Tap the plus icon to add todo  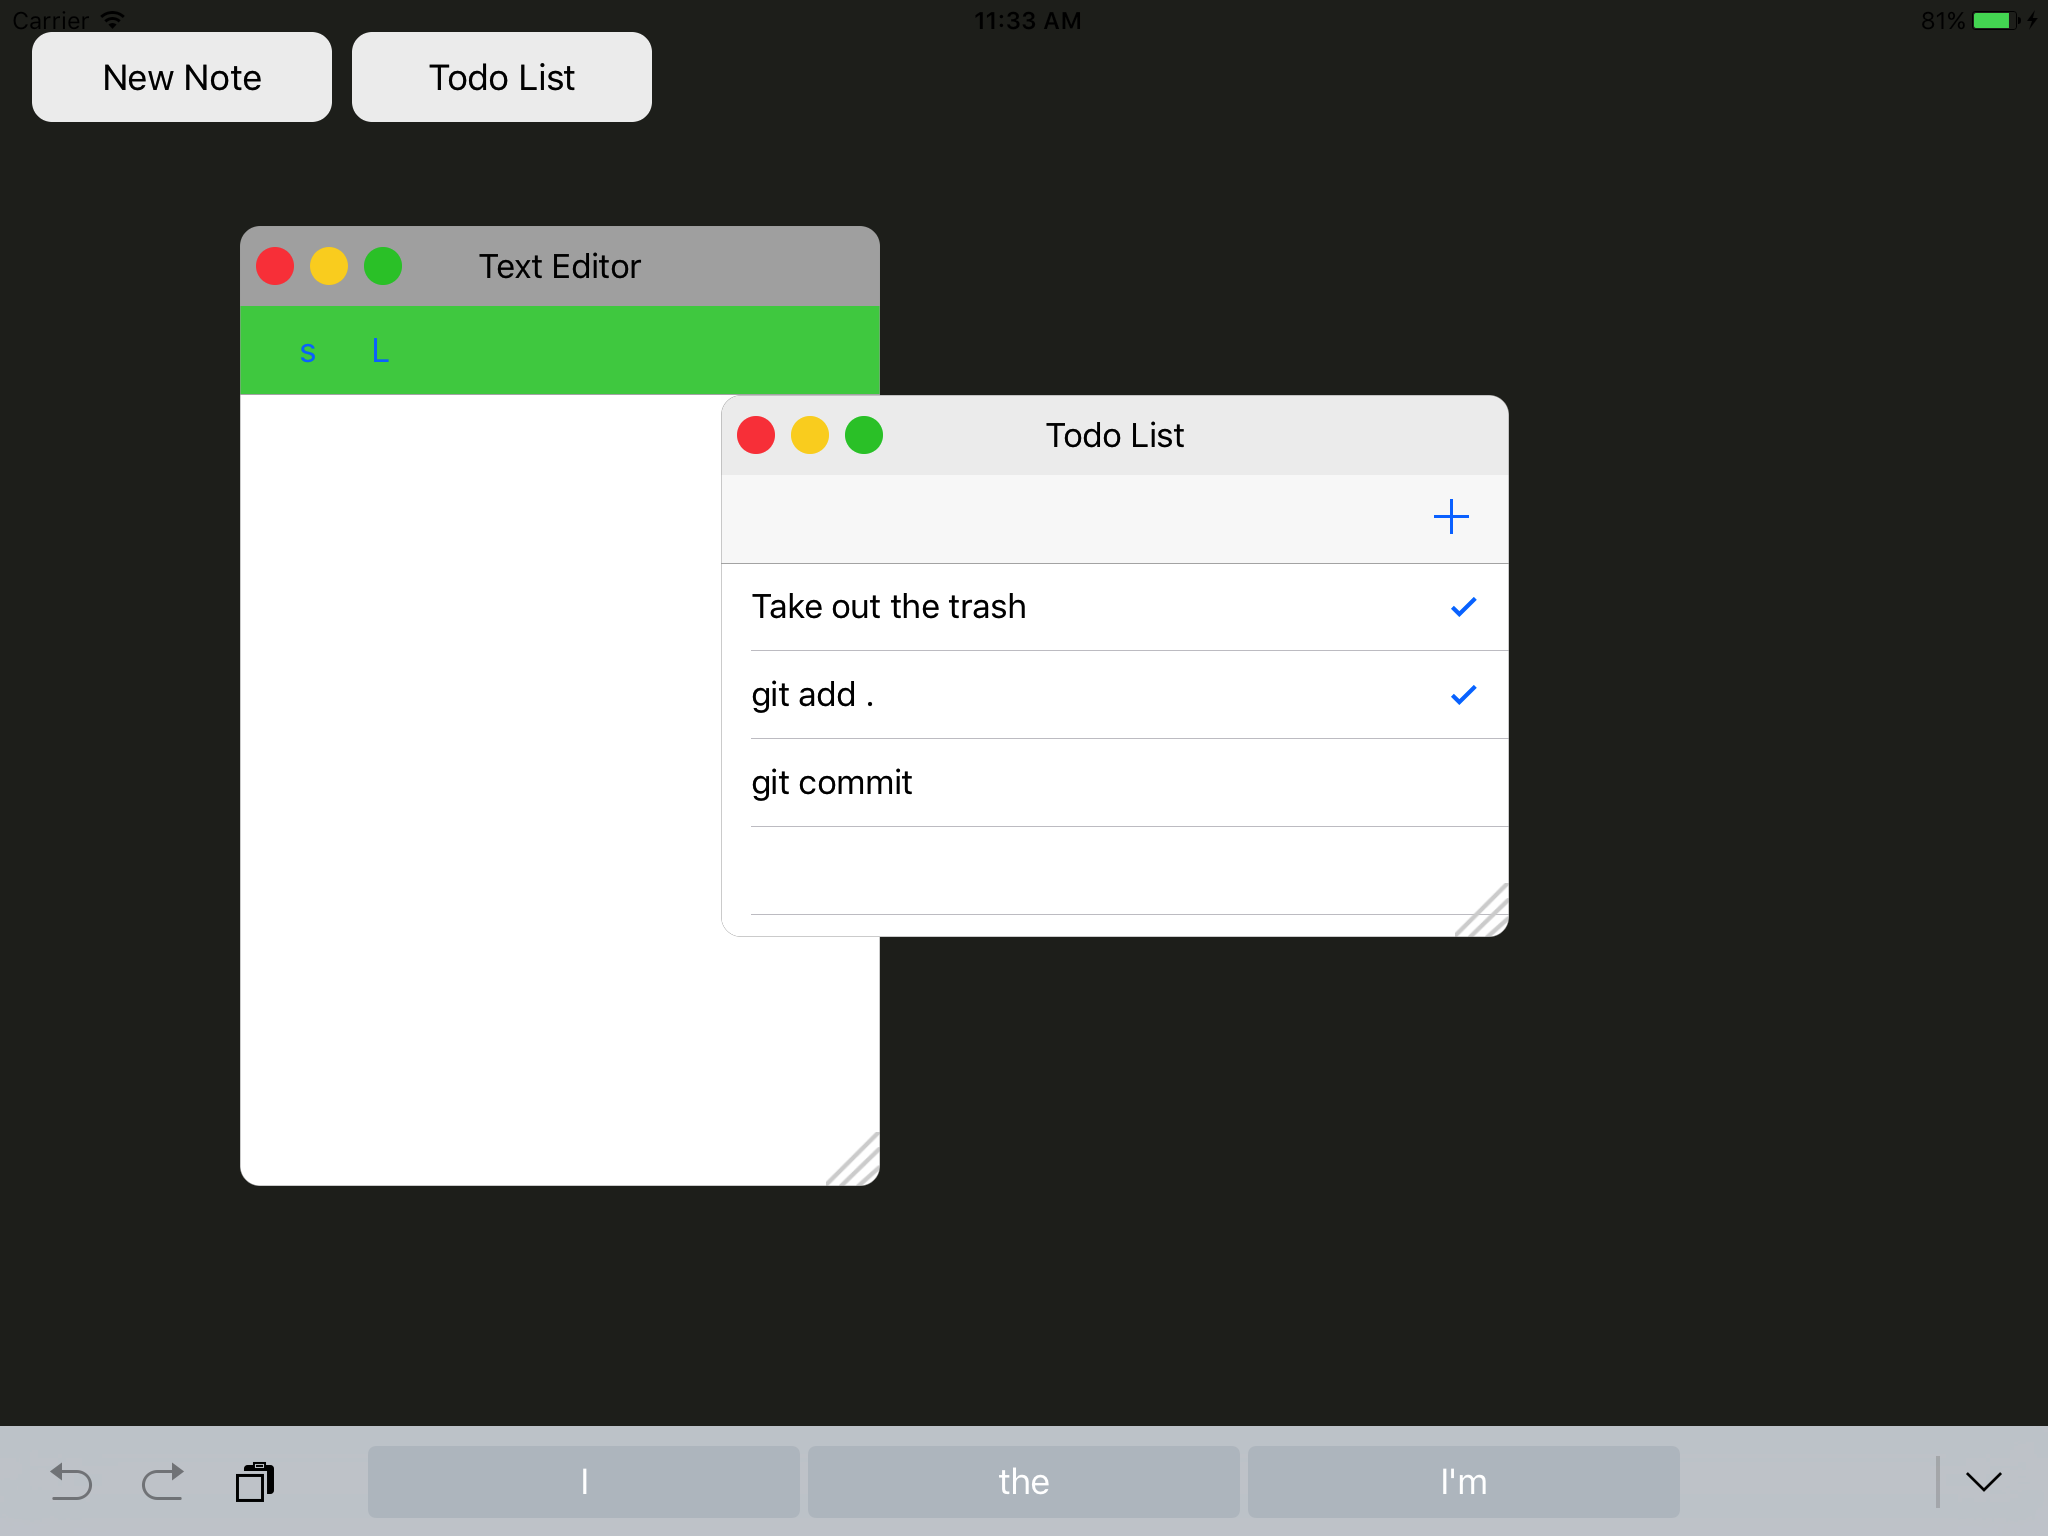tap(1450, 517)
